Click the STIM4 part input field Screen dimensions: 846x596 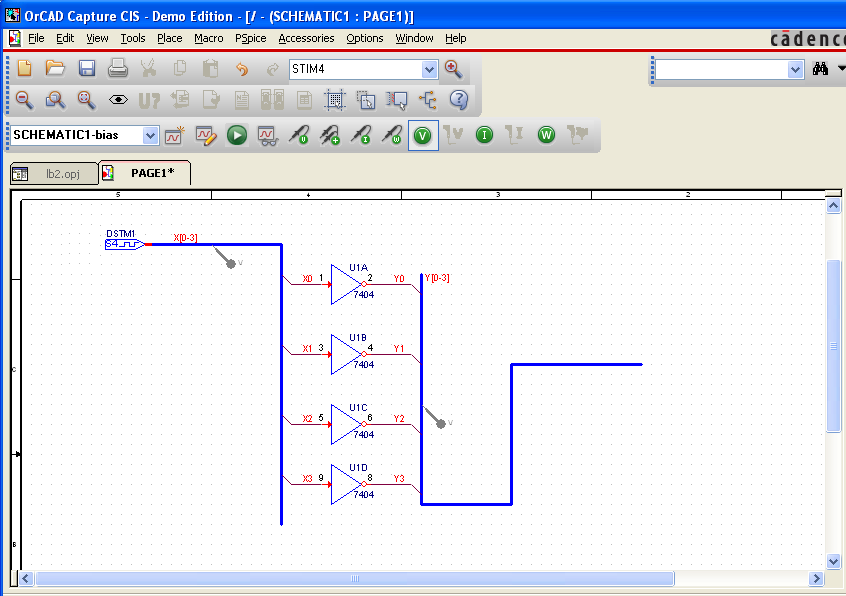tap(356, 69)
